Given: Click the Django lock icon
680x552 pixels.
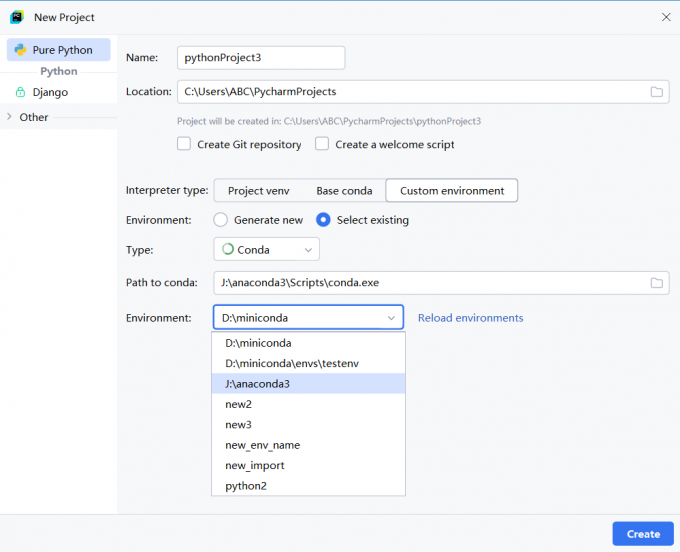Looking at the screenshot, I should coord(20,92).
